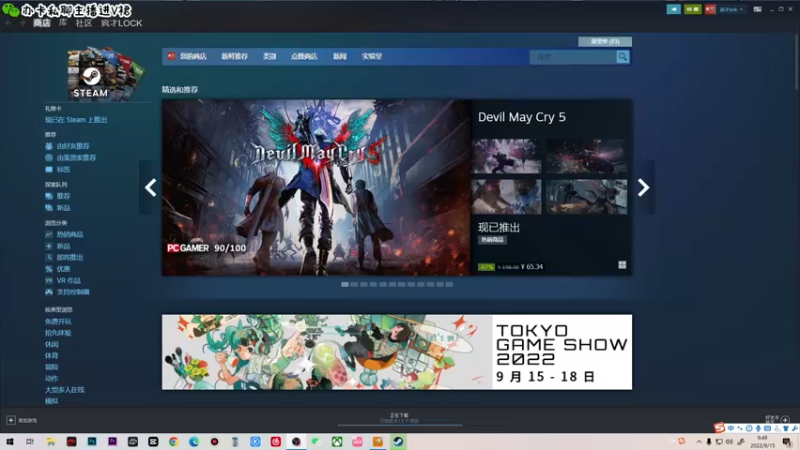The width and height of the screenshot is (800, 450).
Task: Click the Steam gift cards image
Action: point(105,73)
